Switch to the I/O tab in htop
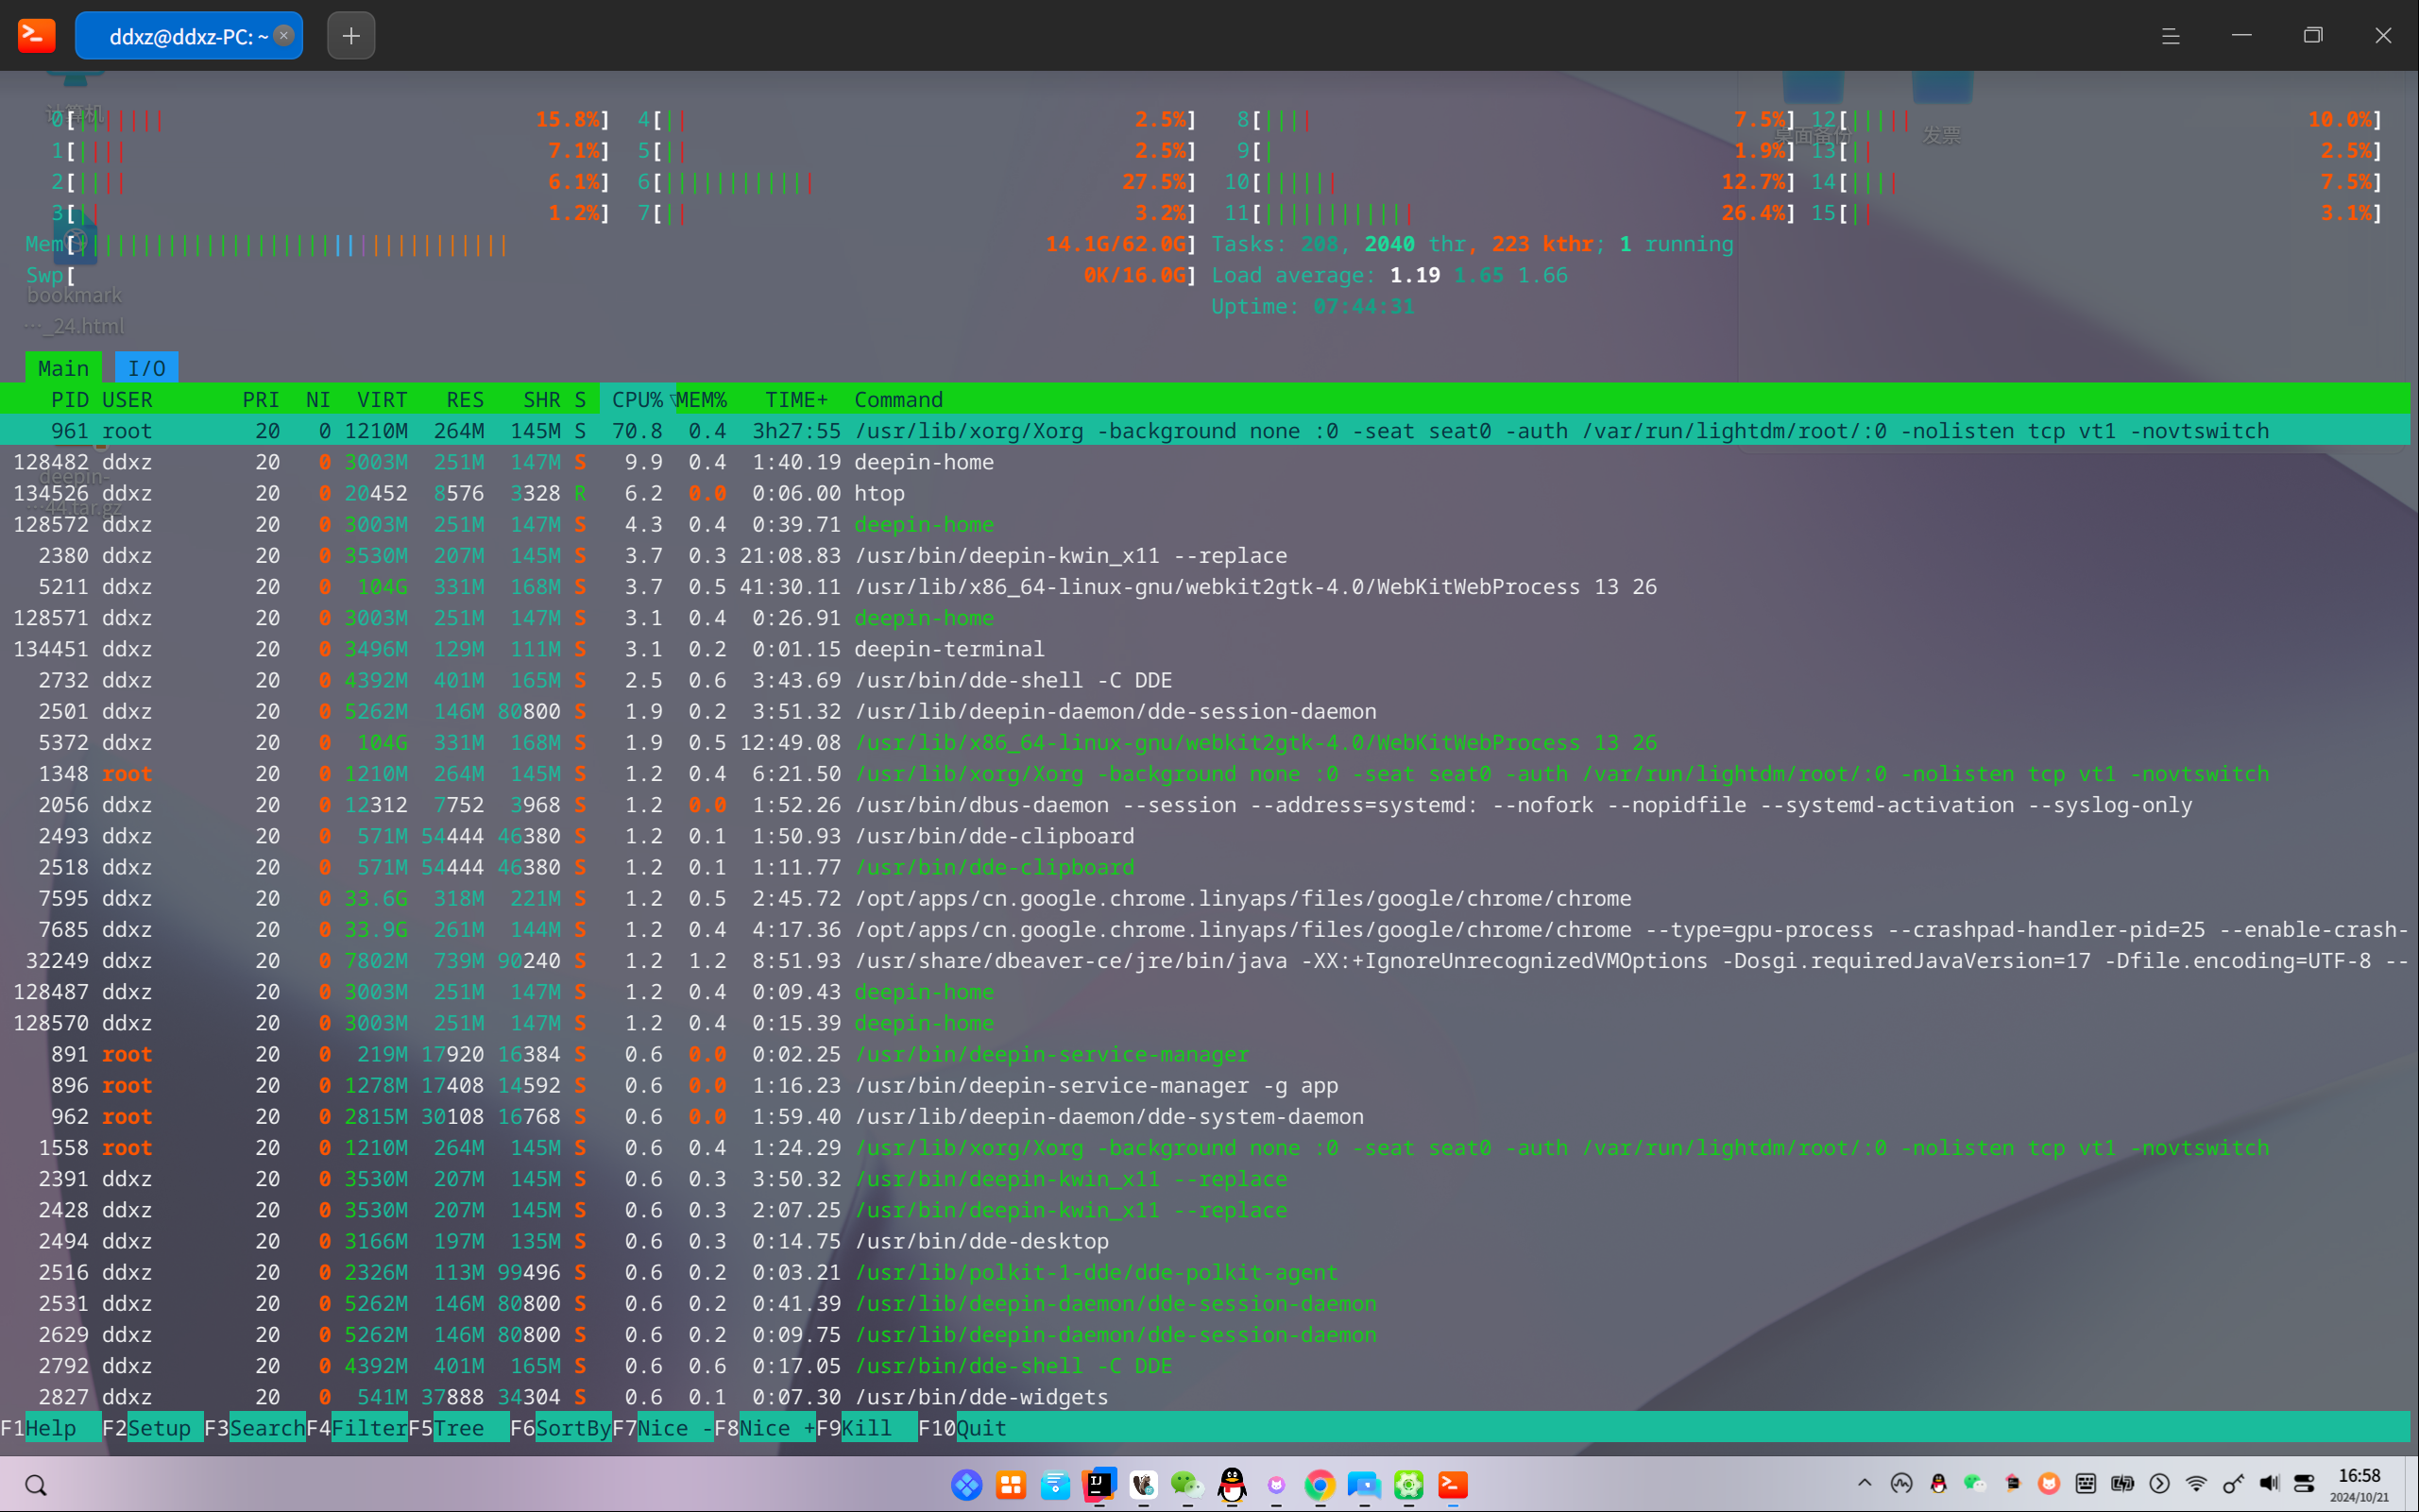 [x=146, y=368]
